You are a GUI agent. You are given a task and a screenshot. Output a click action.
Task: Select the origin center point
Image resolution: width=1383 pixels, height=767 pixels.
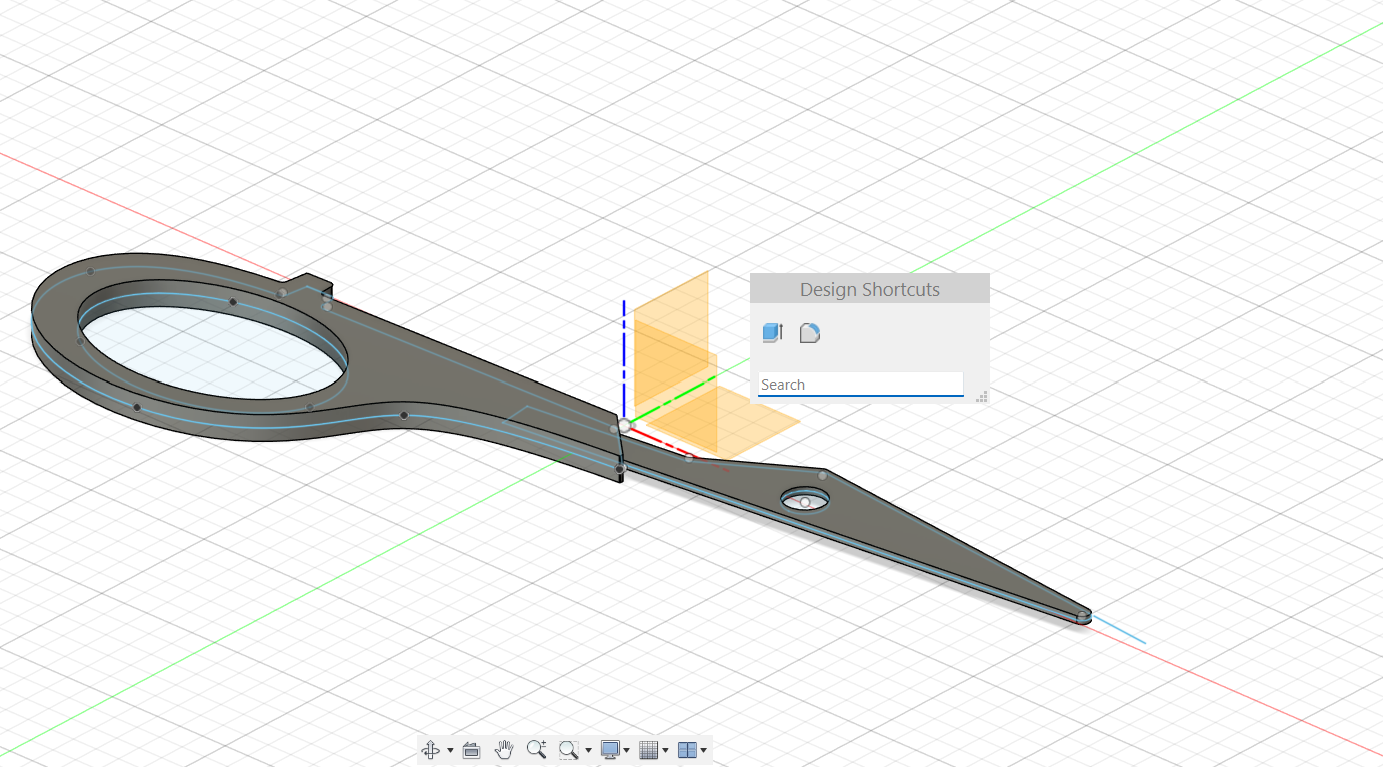pyautogui.click(x=625, y=425)
